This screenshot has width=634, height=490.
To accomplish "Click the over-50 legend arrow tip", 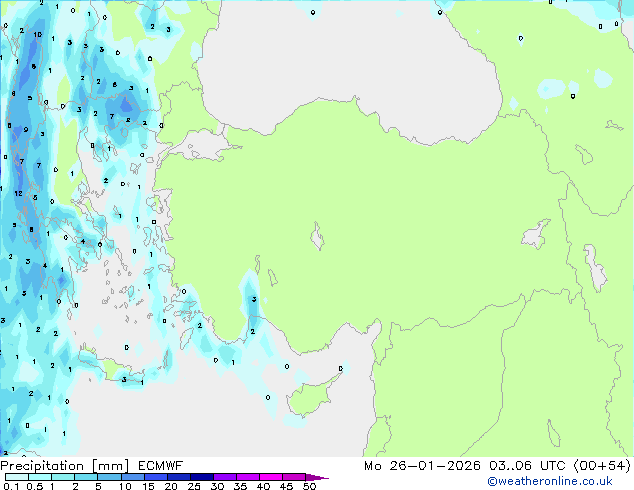I will (317, 477).
